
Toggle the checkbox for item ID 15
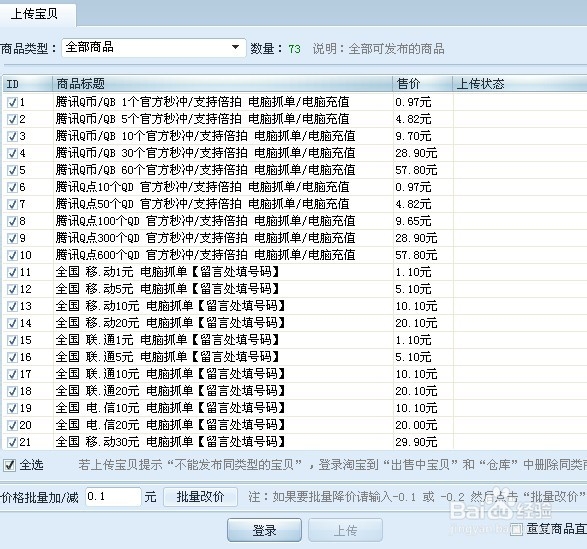click(12, 340)
